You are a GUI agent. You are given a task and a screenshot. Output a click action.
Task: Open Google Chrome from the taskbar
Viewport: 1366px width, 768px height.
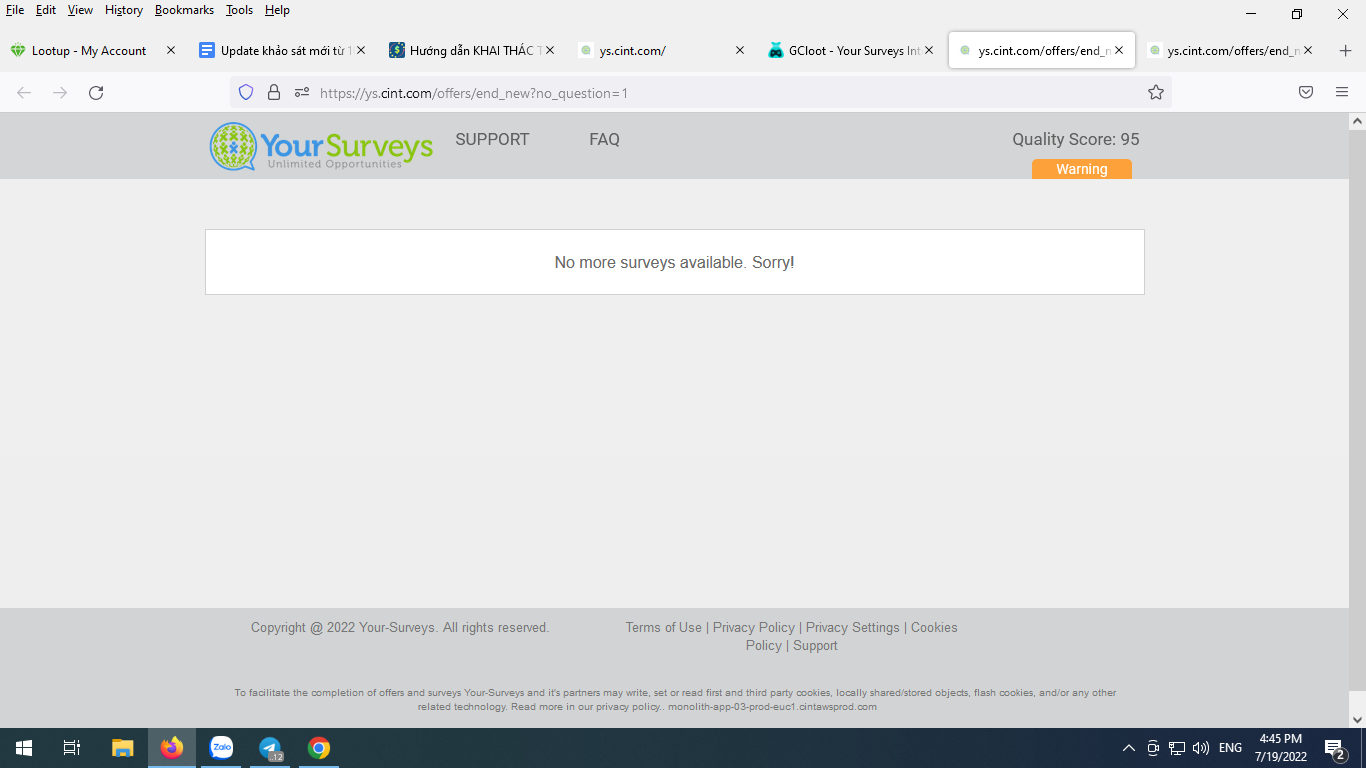coord(319,748)
